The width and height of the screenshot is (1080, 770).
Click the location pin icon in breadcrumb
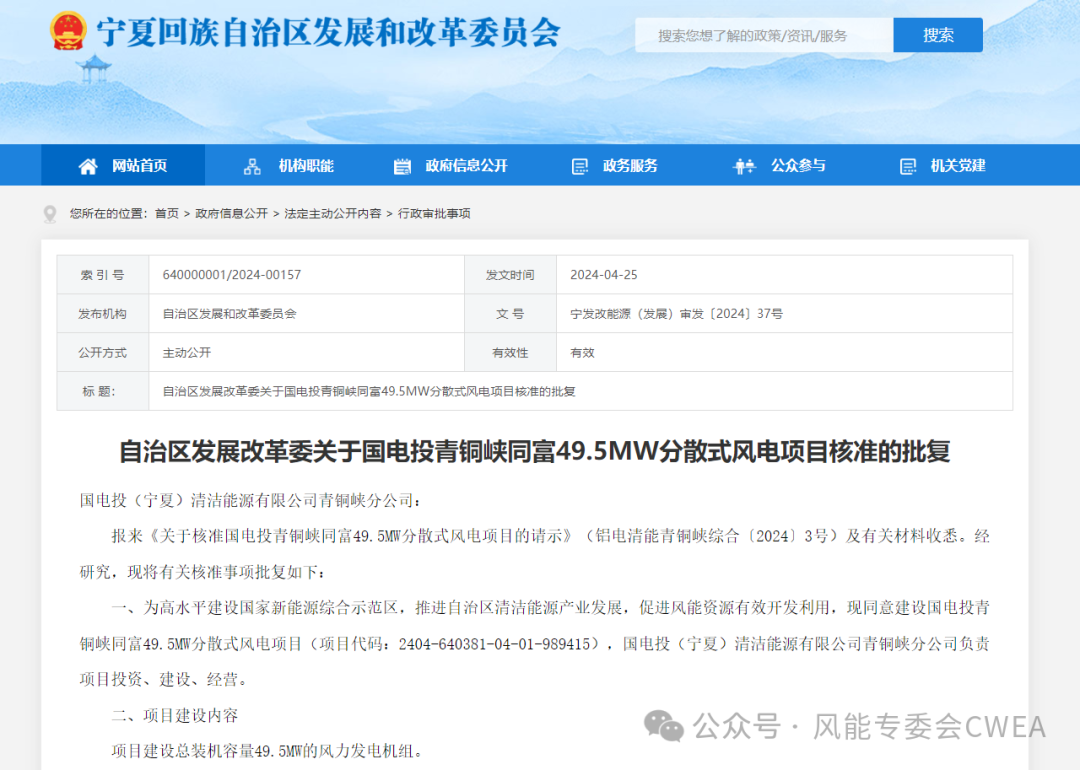[50, 214]
